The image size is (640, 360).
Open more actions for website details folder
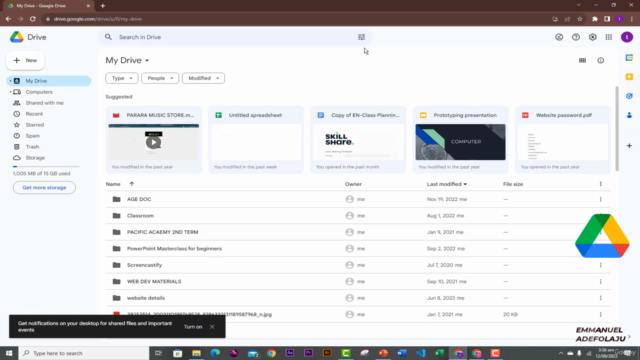pyautogui.click(x=600, y=298)
